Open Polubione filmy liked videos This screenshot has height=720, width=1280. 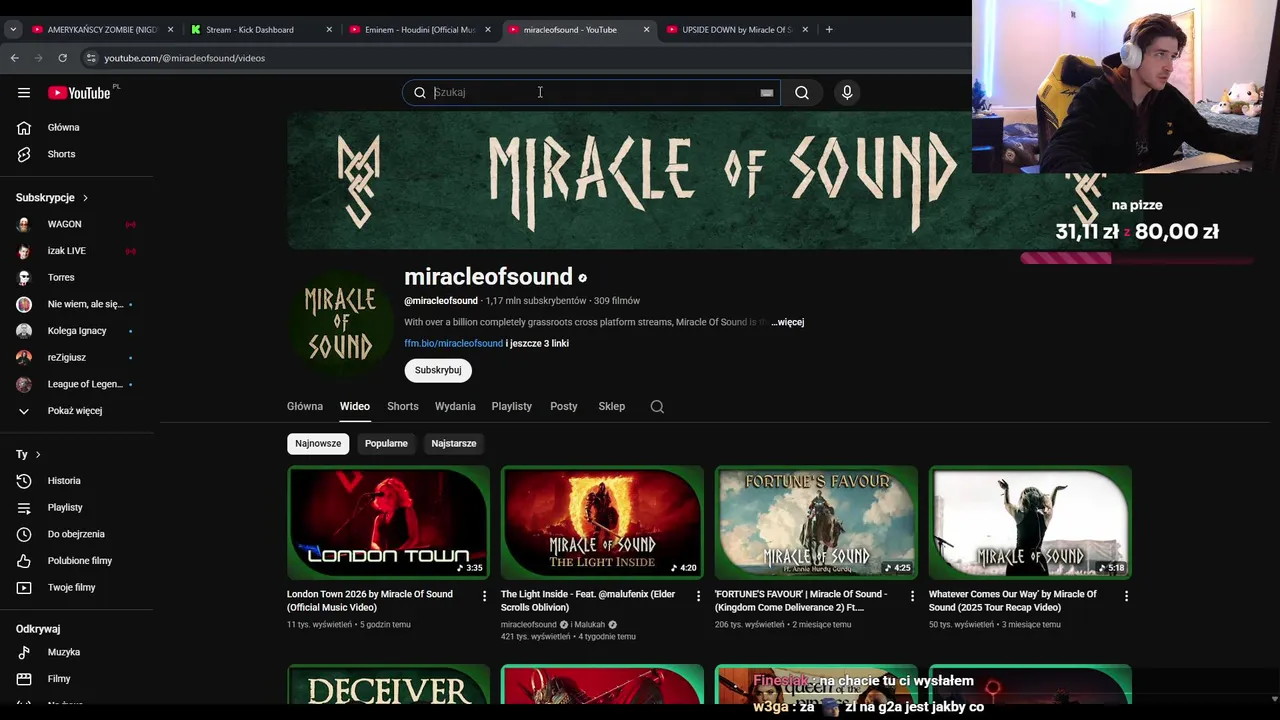[x=77, y=561]
